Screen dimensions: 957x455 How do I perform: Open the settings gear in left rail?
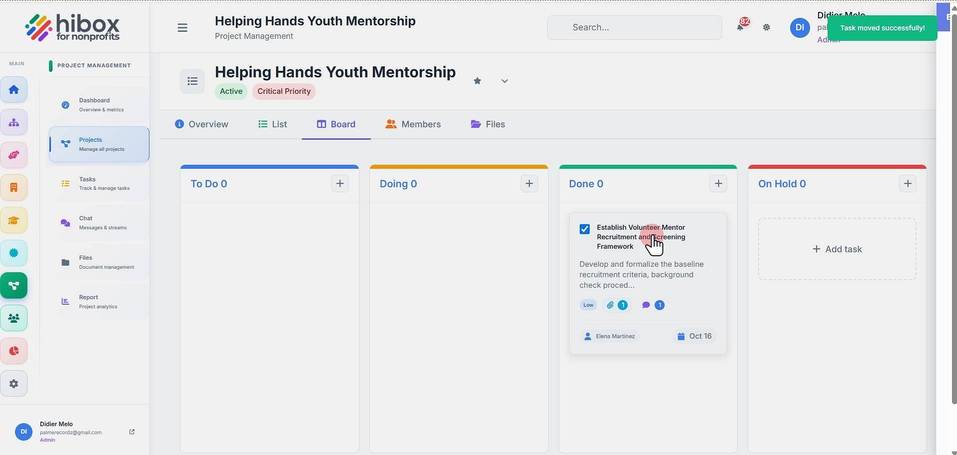click(x=13, y=384)
